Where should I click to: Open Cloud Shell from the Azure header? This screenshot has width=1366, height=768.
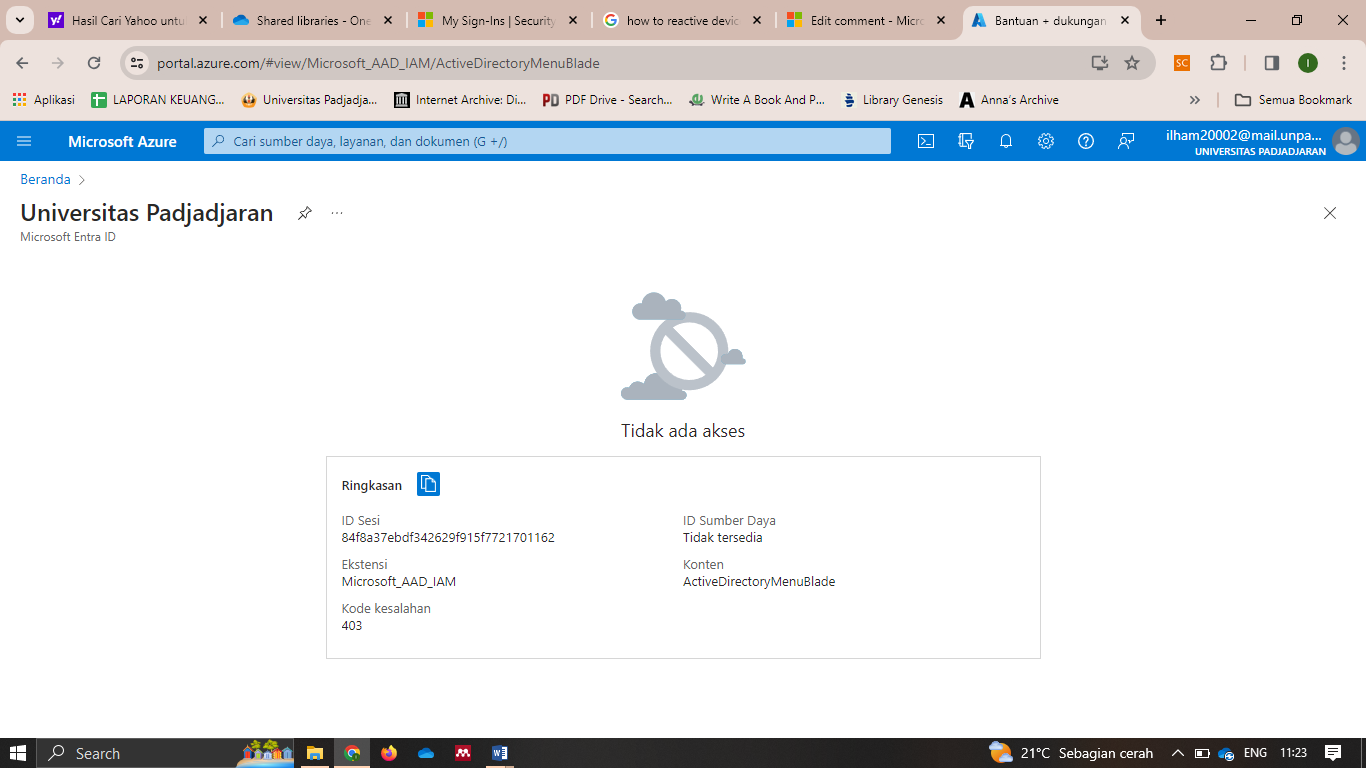tap(926, 141)
